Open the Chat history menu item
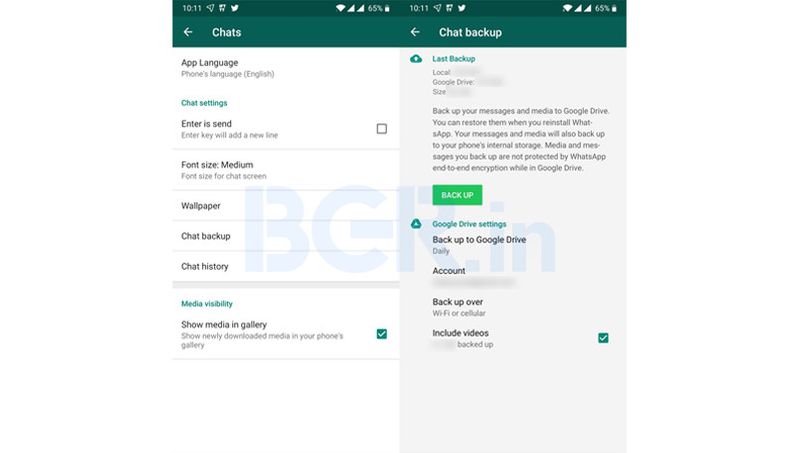Image resolution: width=800 pixels, height=453 pixels. pos(286,266)
